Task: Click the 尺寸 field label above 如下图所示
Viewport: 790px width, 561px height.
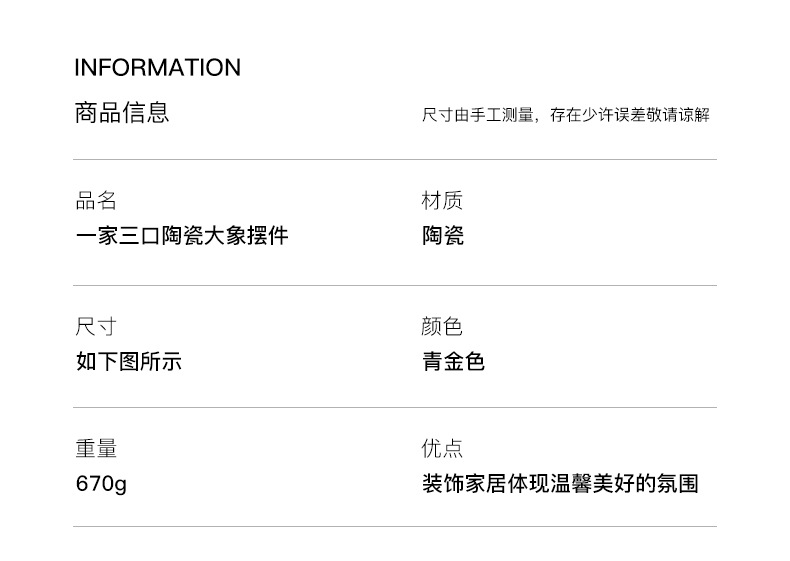Action: (x=96, y=326)
